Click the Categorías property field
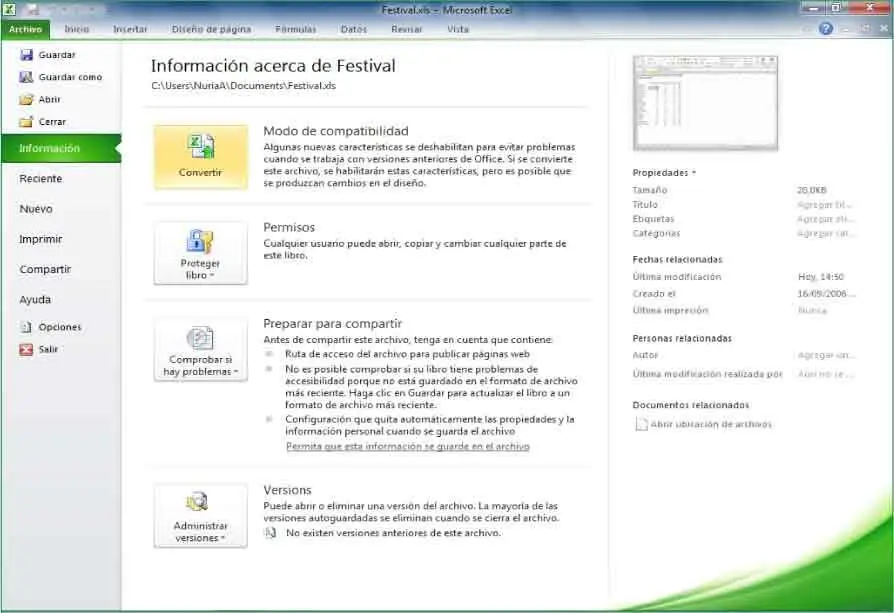 (x=825, y=233)
